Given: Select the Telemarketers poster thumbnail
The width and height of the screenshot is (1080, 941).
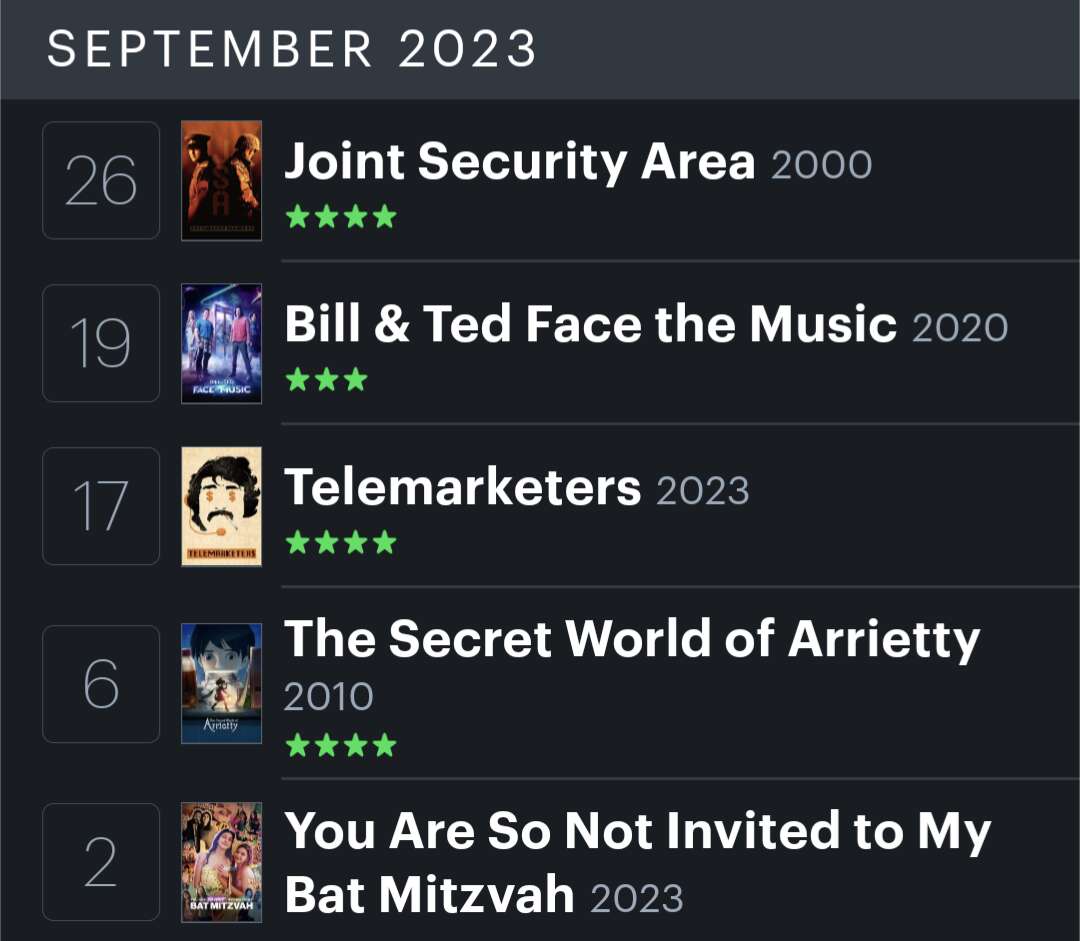Looking at the screenshot, I should pos(221,506).
